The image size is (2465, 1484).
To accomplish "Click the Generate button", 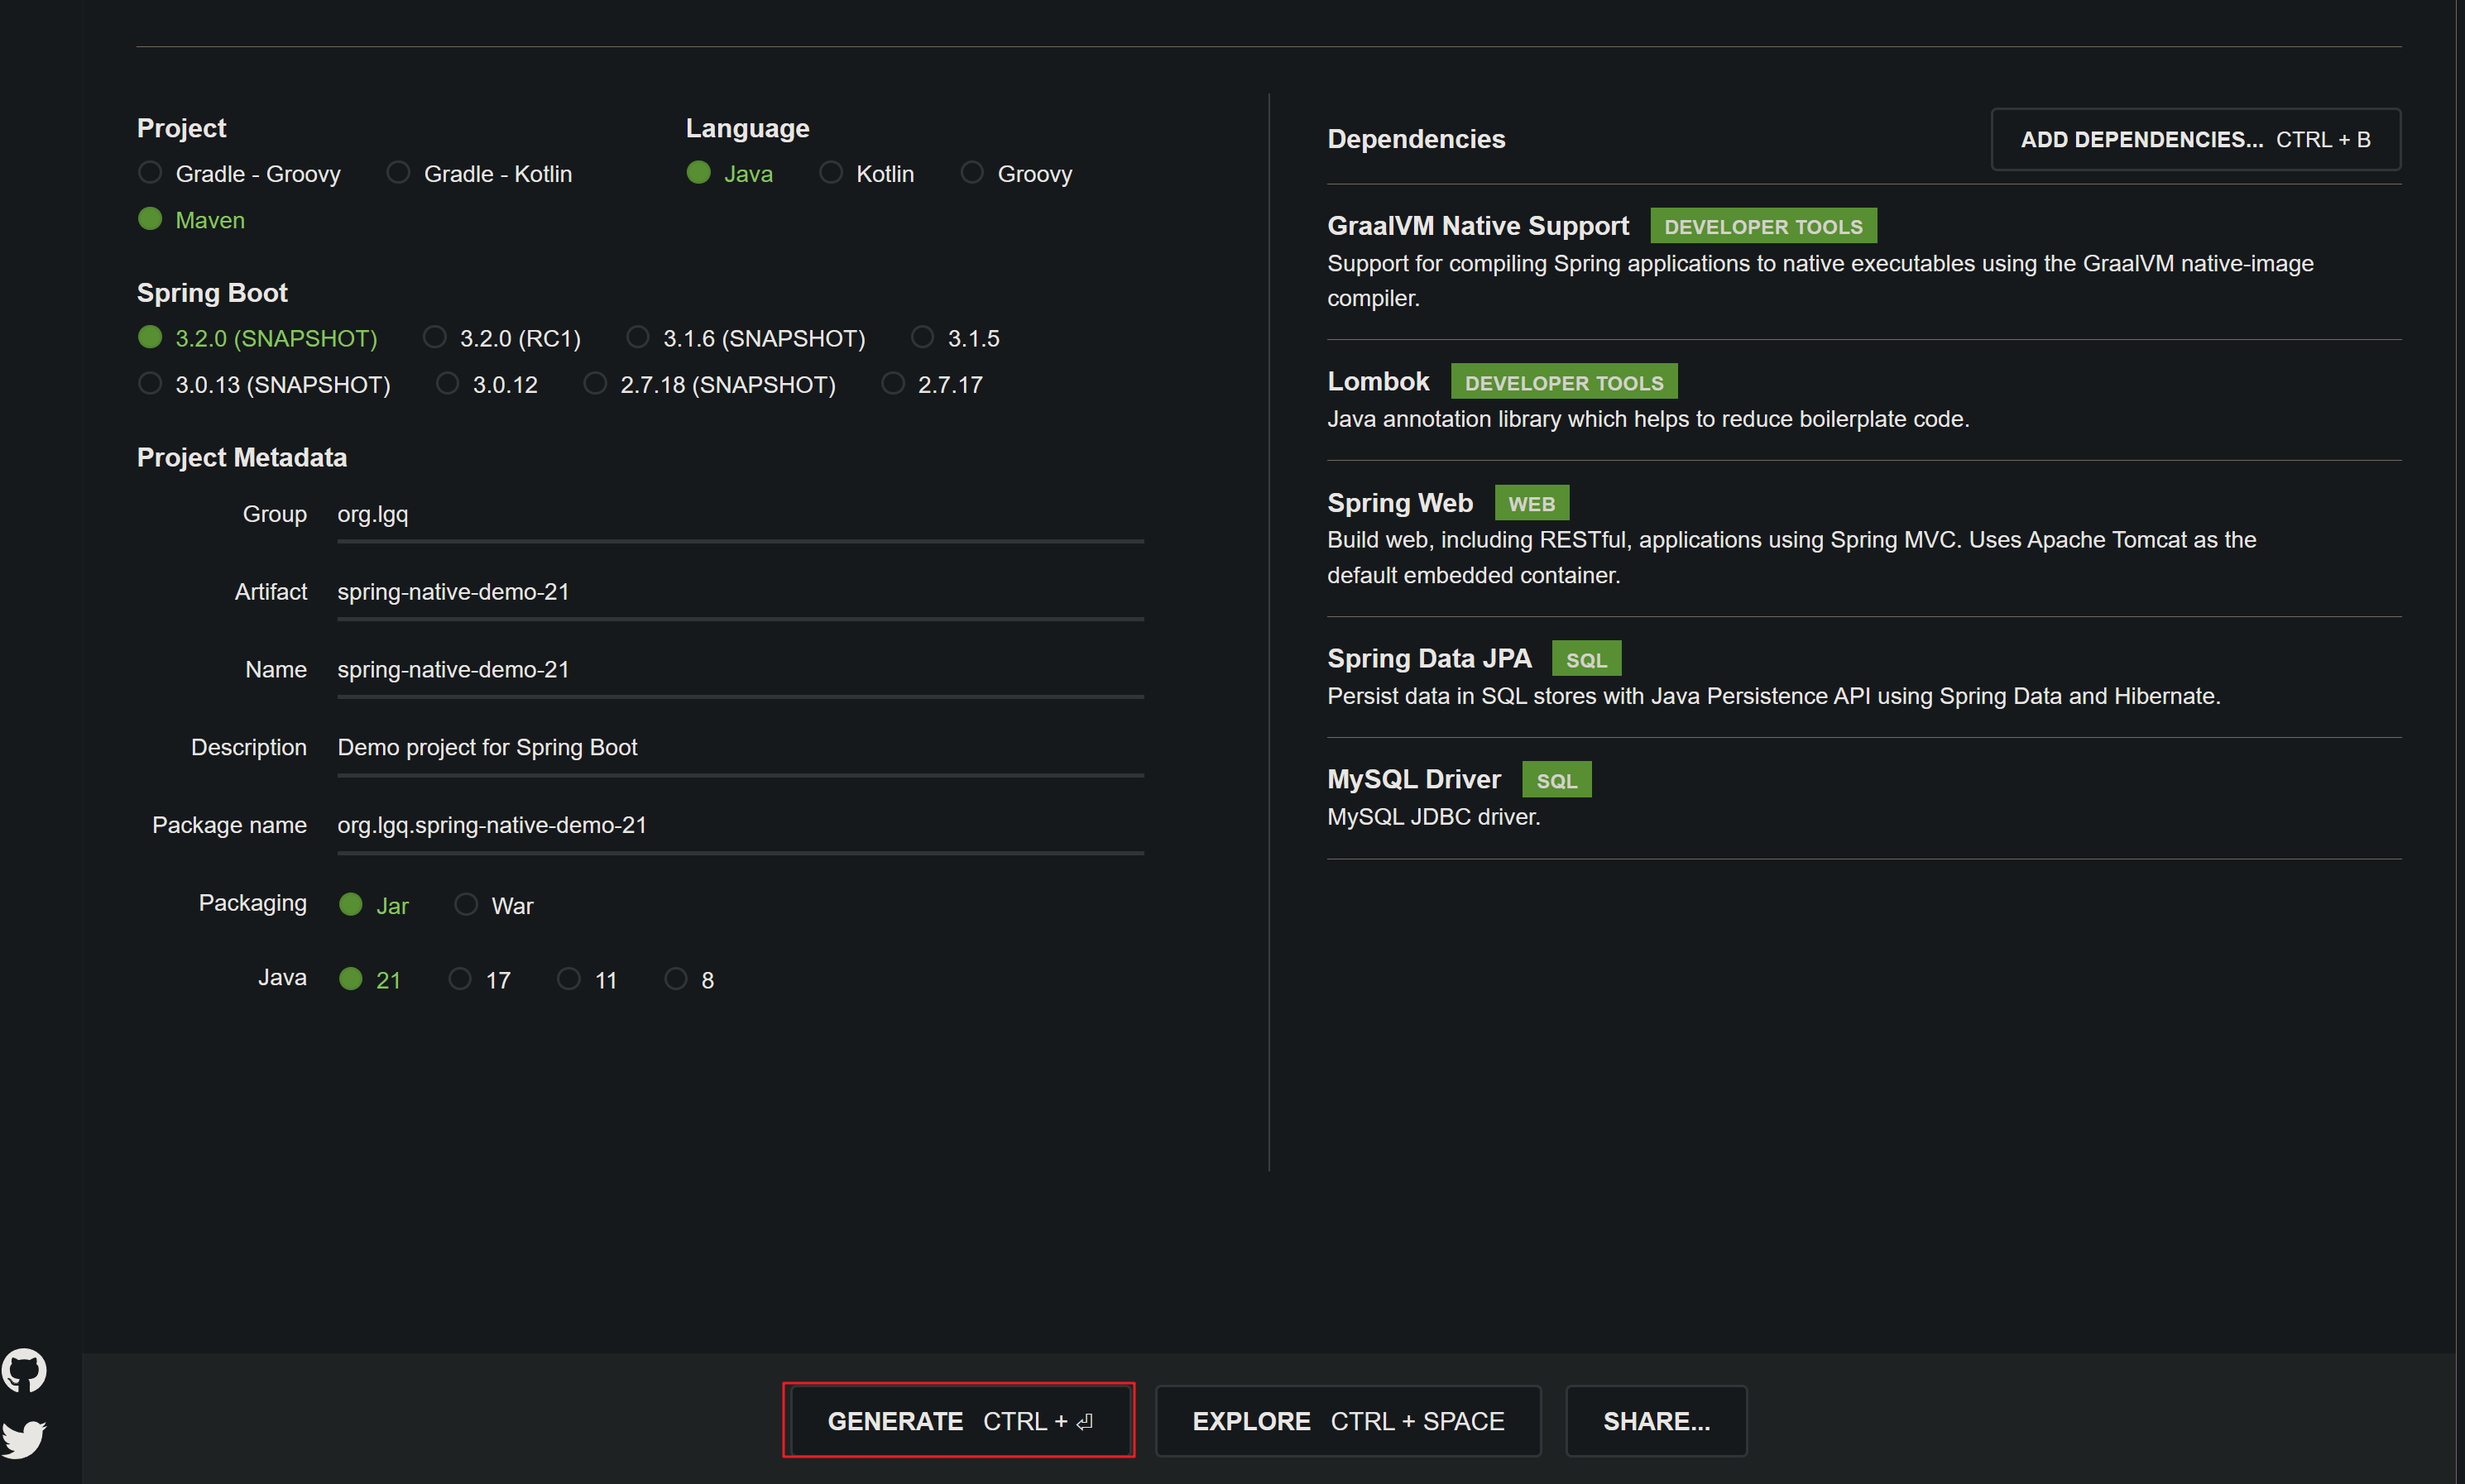I will coord(960,1420).
